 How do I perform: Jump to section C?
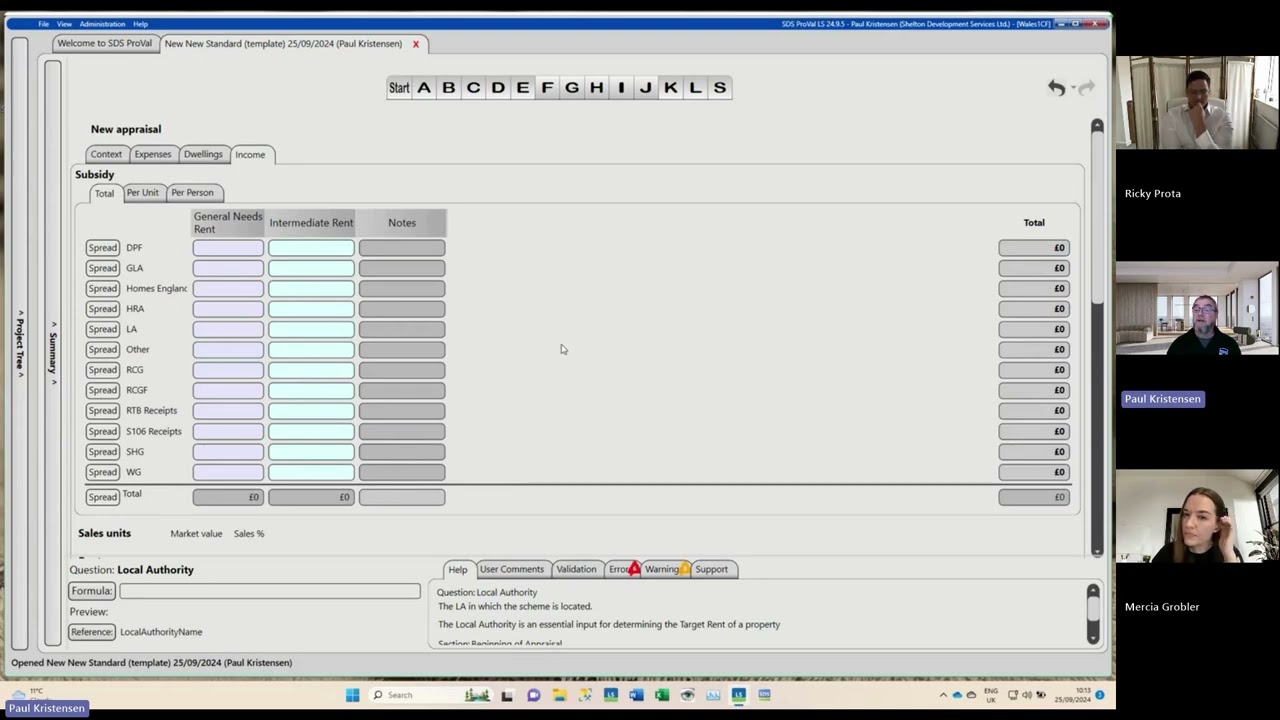pyautogui.click(x=473, y=88)
